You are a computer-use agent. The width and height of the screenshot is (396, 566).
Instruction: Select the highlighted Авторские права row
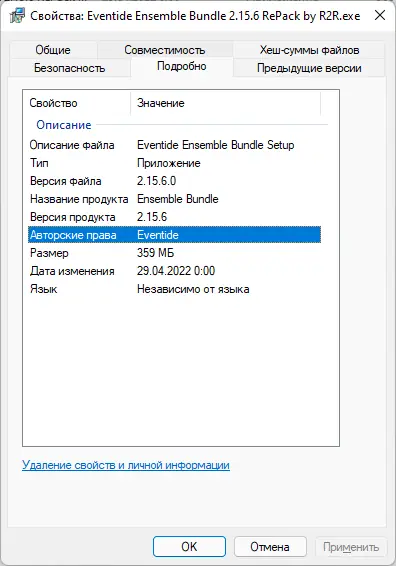pos(174,235)
